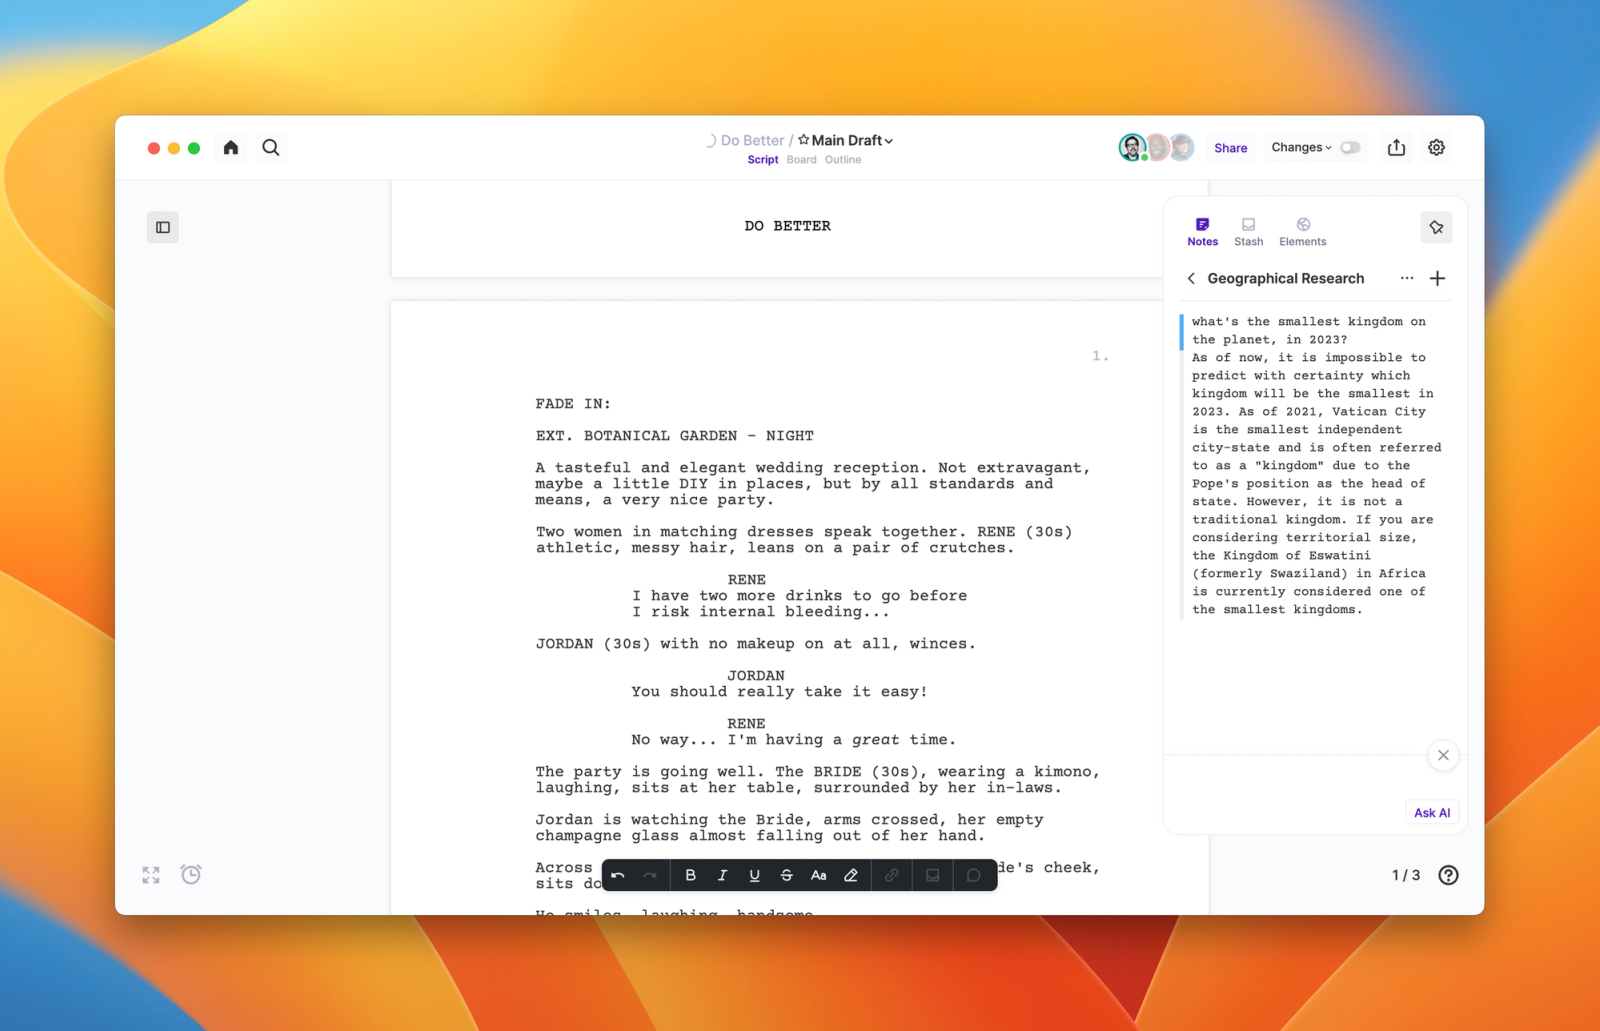Switch to the Outline view tab
Screen dimensions: 1600x1031
click(843, 160)
